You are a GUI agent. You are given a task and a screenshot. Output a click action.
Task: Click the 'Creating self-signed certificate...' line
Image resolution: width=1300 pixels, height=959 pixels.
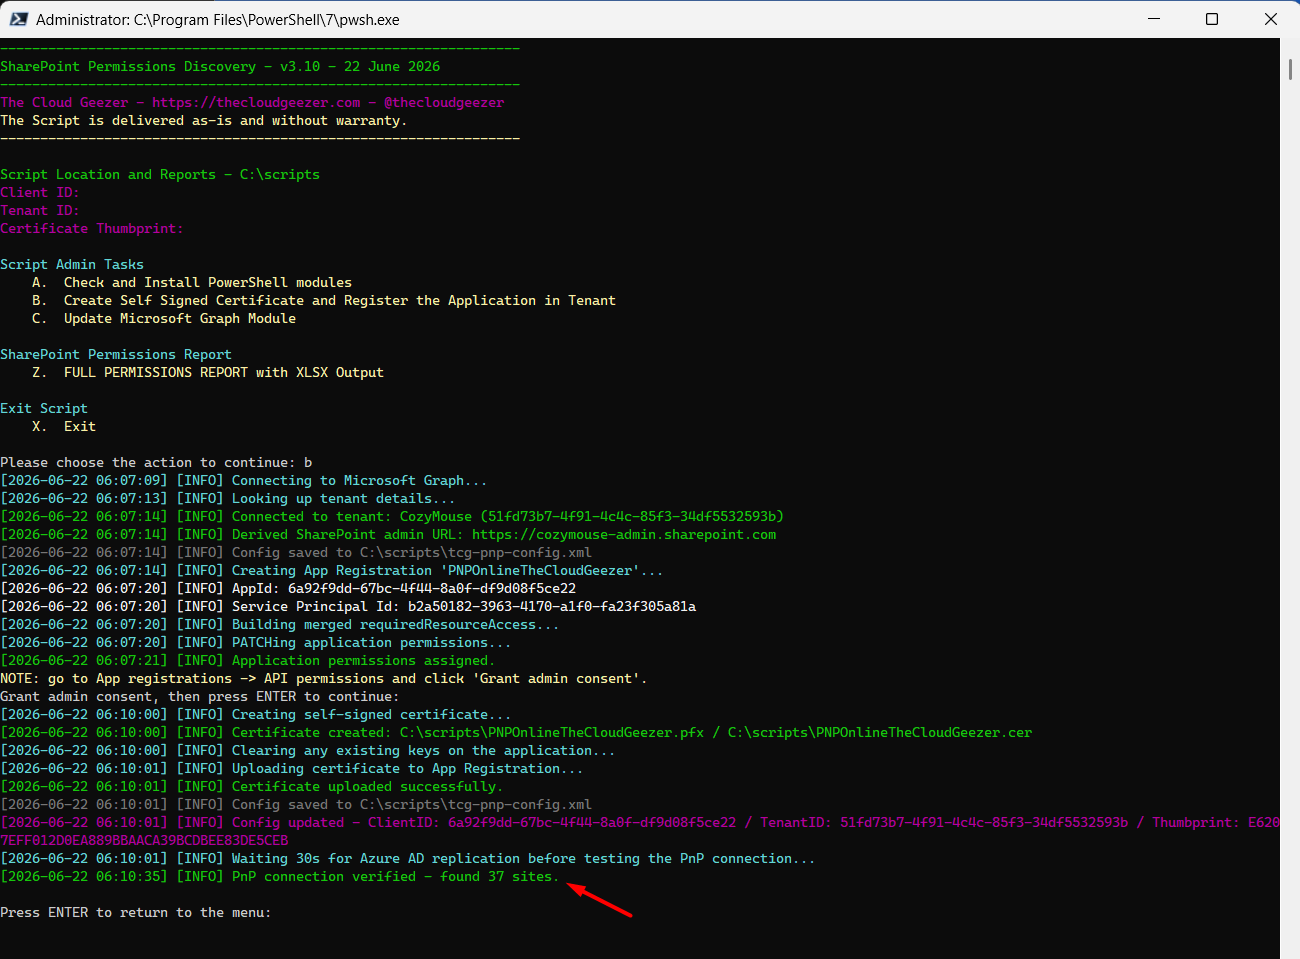click(256, 714)
